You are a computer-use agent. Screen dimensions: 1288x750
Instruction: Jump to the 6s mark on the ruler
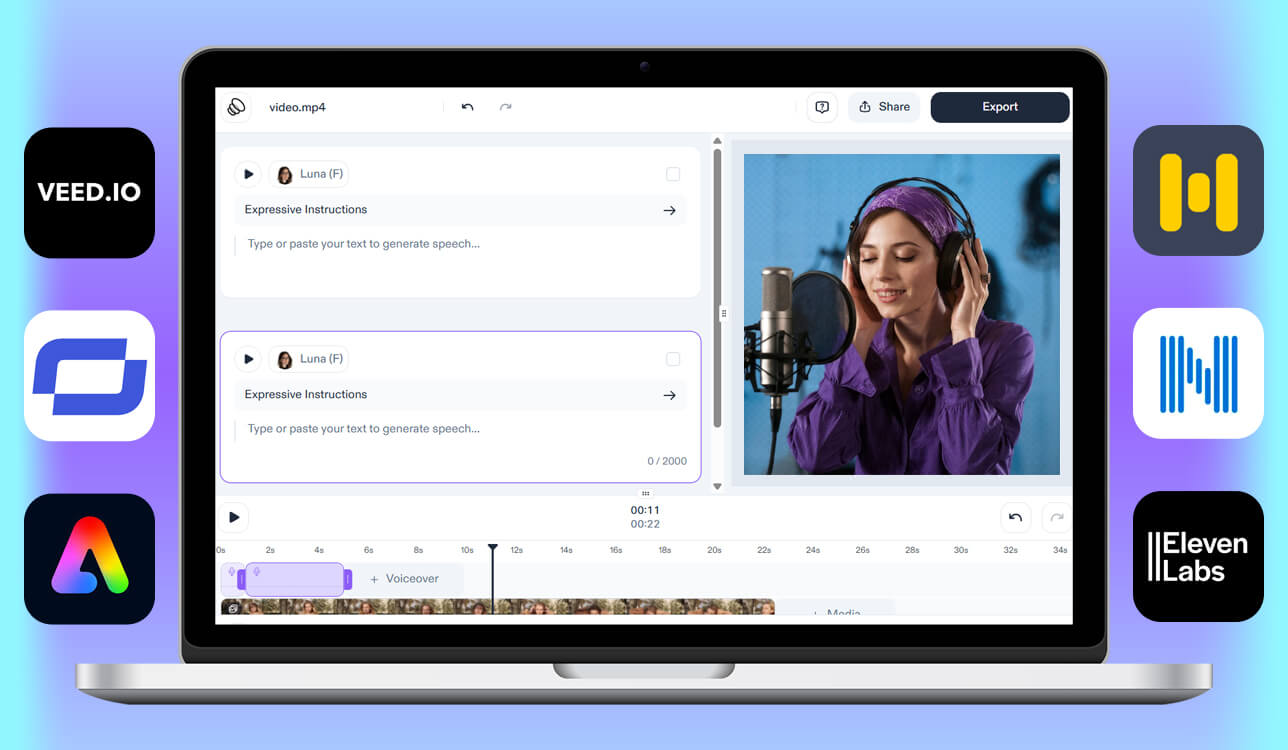[368, 550]
